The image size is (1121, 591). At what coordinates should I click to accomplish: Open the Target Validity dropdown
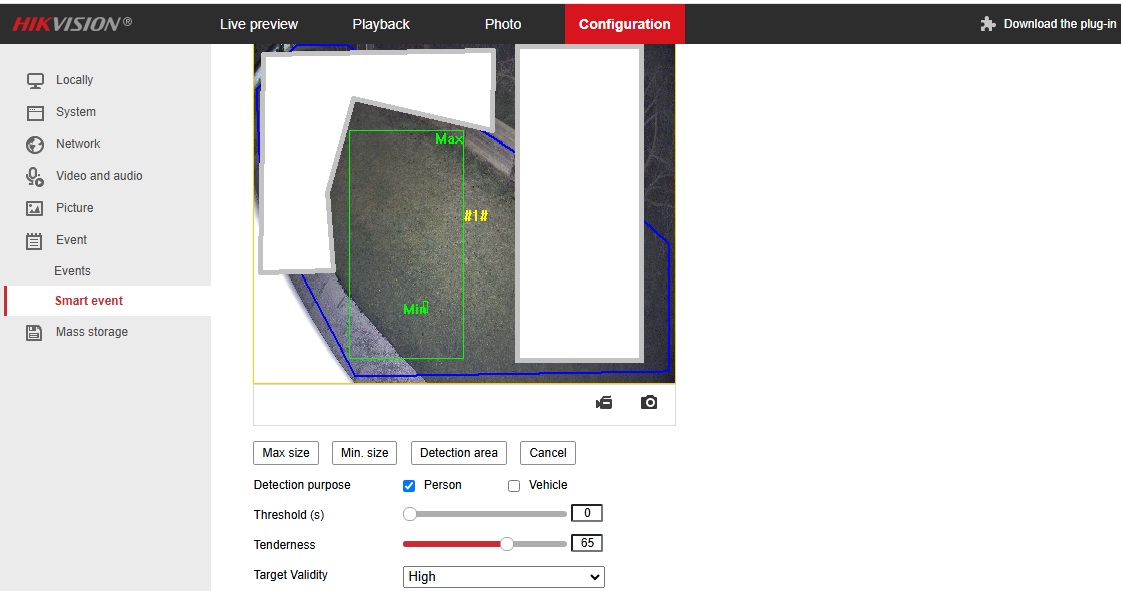[x=503, y=577]
